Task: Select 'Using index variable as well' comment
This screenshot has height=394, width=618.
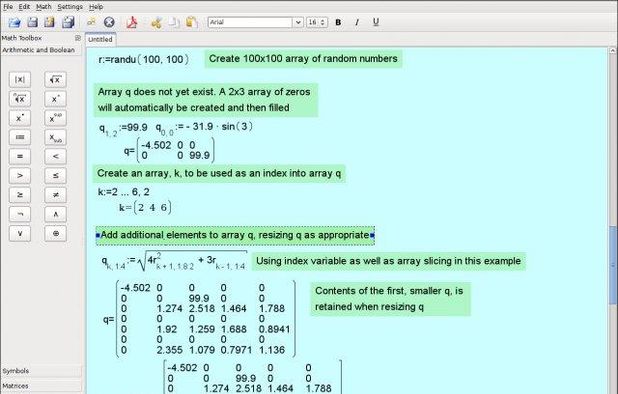Action: click(389, 261)
